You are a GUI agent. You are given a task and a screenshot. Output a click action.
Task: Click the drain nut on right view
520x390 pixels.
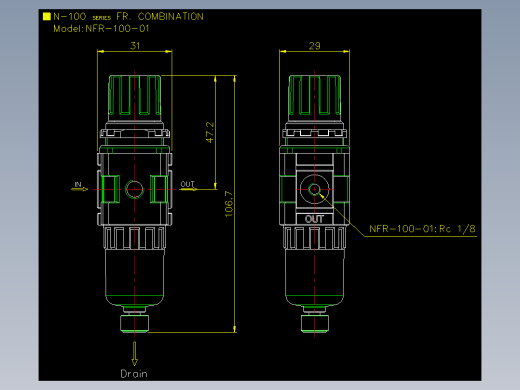click(x=315, y=323)
